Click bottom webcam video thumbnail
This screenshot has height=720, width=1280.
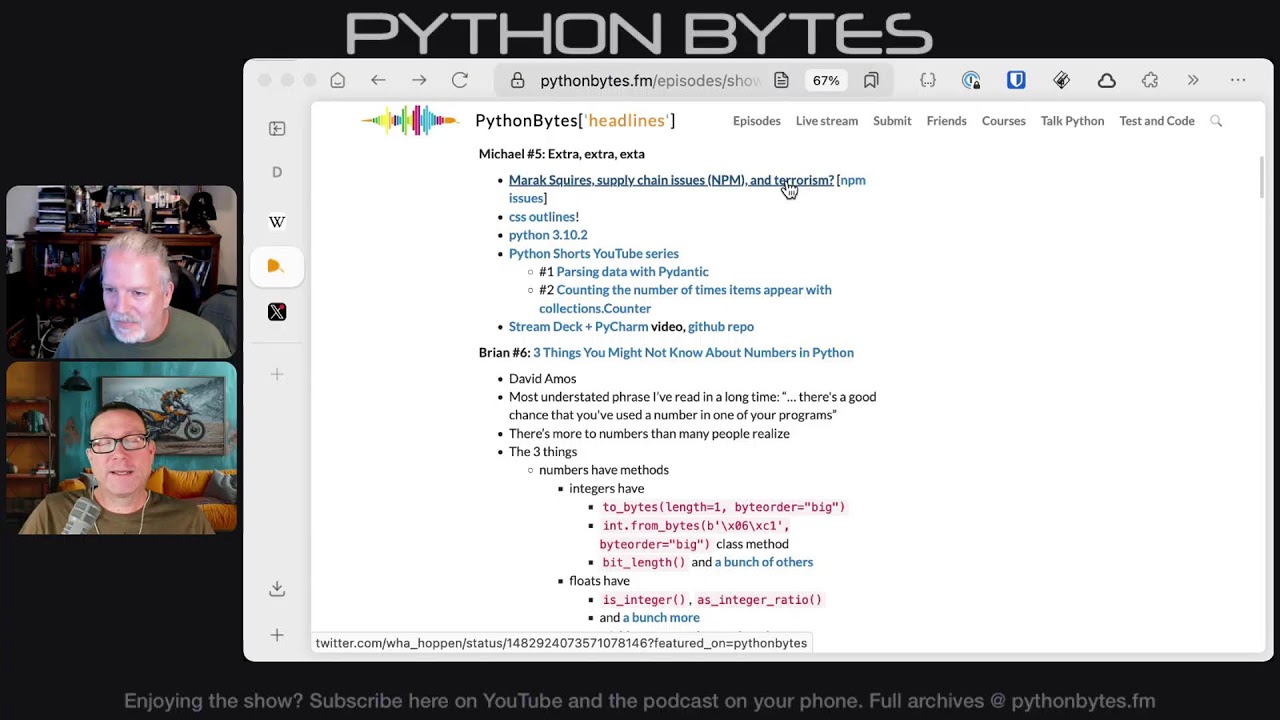click(x=122, y=447)
